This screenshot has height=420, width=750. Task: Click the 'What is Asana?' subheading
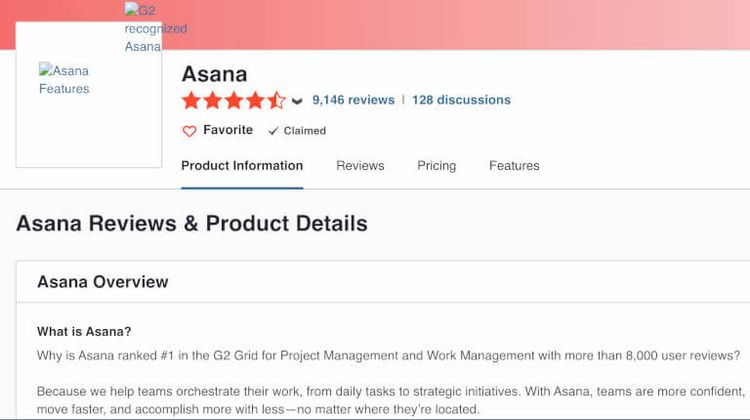coord(84,331)
